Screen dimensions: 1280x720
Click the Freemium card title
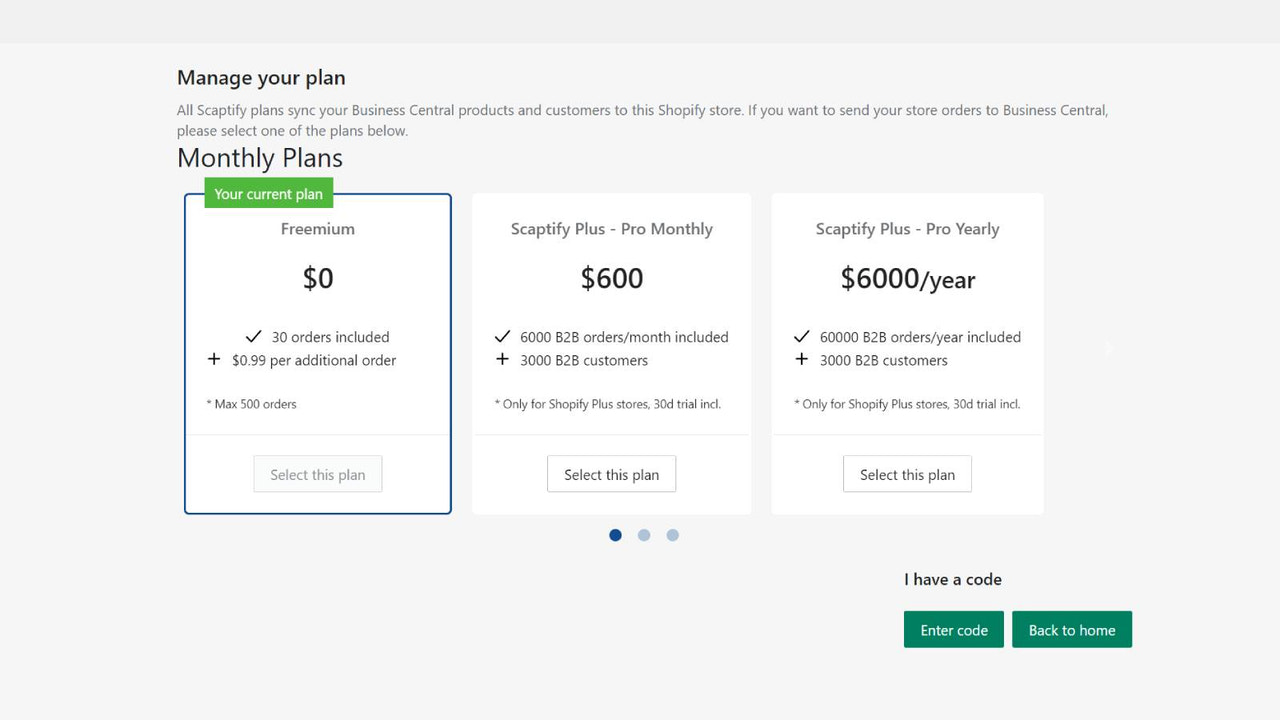(318, 229)
